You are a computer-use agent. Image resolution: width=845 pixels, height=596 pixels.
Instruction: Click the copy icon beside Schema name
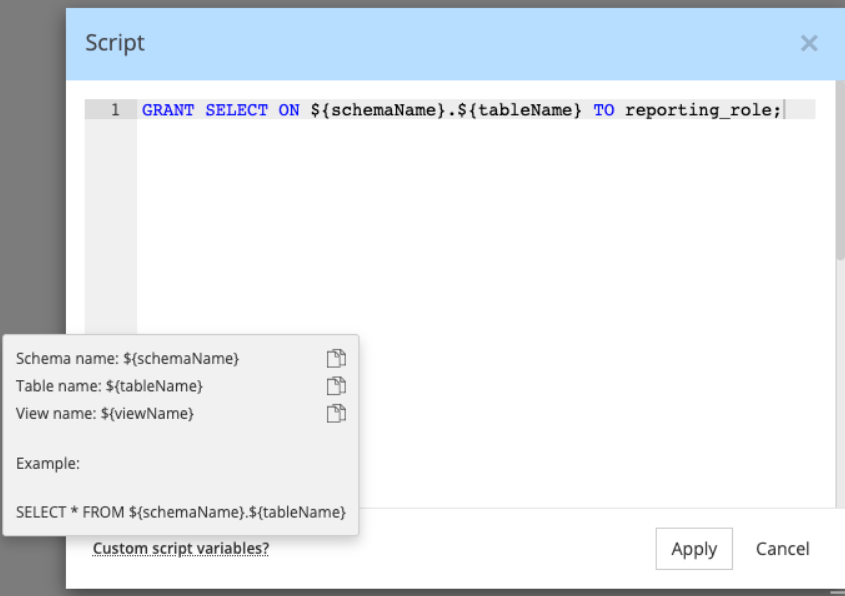coord(337,358)
